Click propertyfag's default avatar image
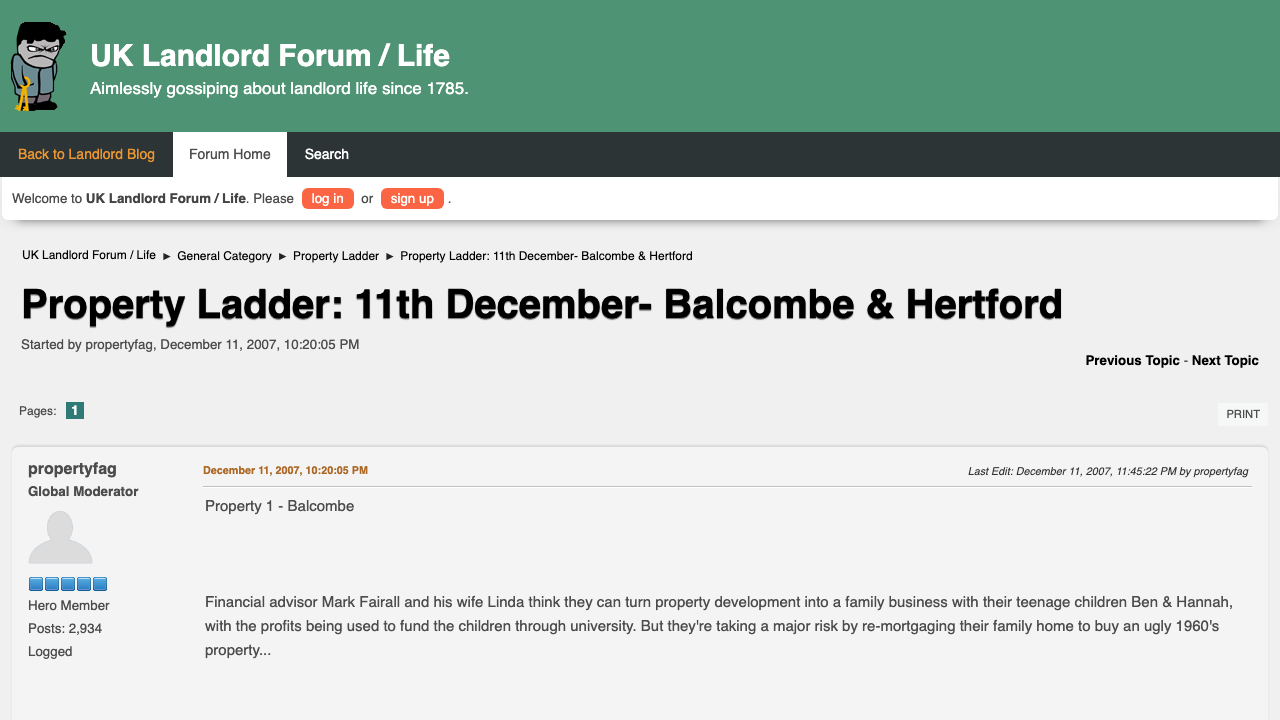Screen dimensions: 1280x720 [60, 538]
